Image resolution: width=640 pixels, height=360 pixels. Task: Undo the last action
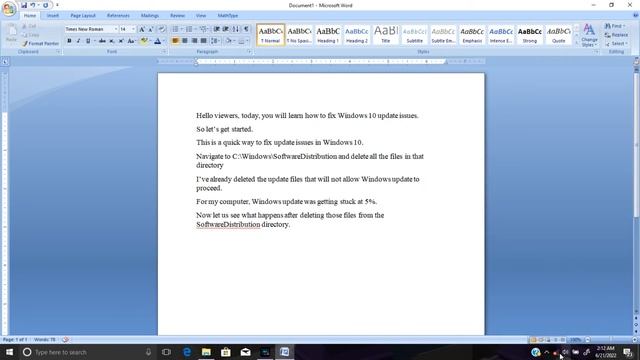tap(33, 5)
